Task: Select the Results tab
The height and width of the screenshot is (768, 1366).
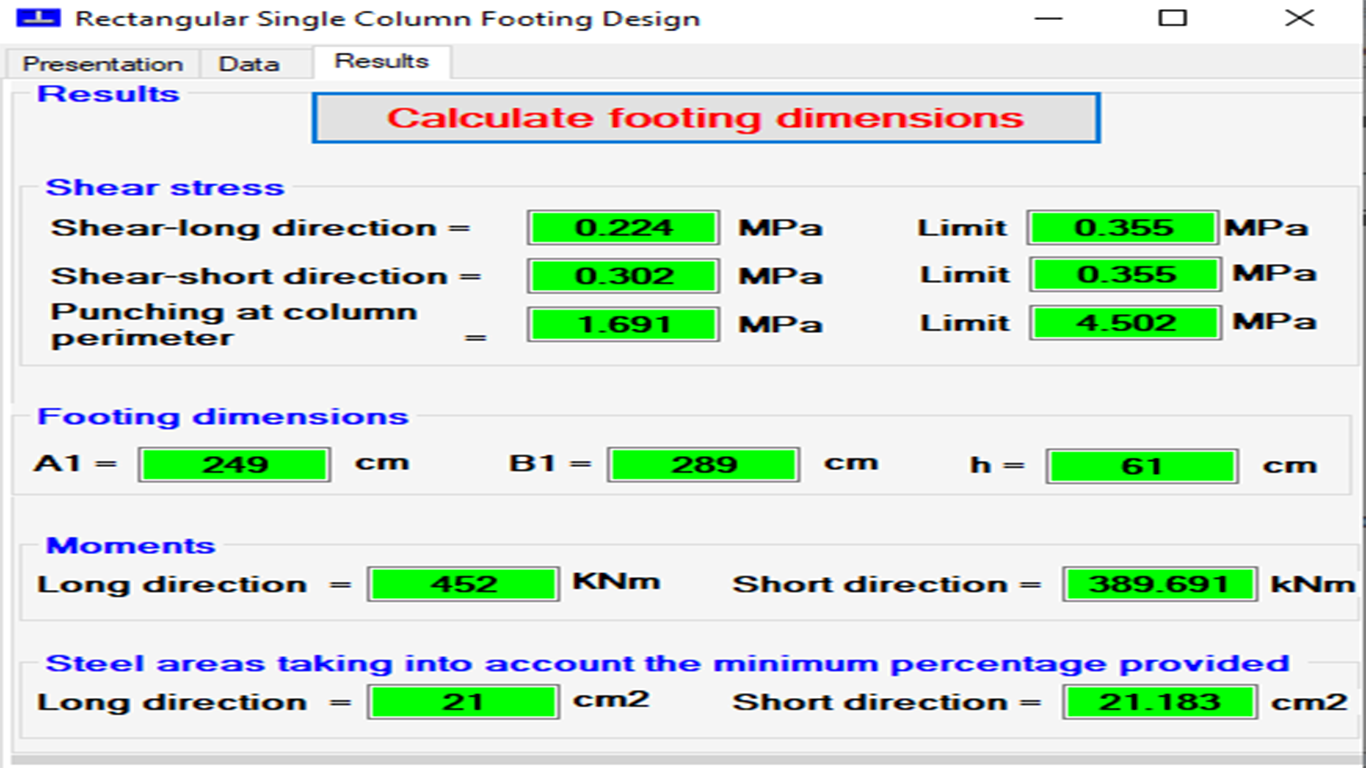Action: [x=382, y=61]
